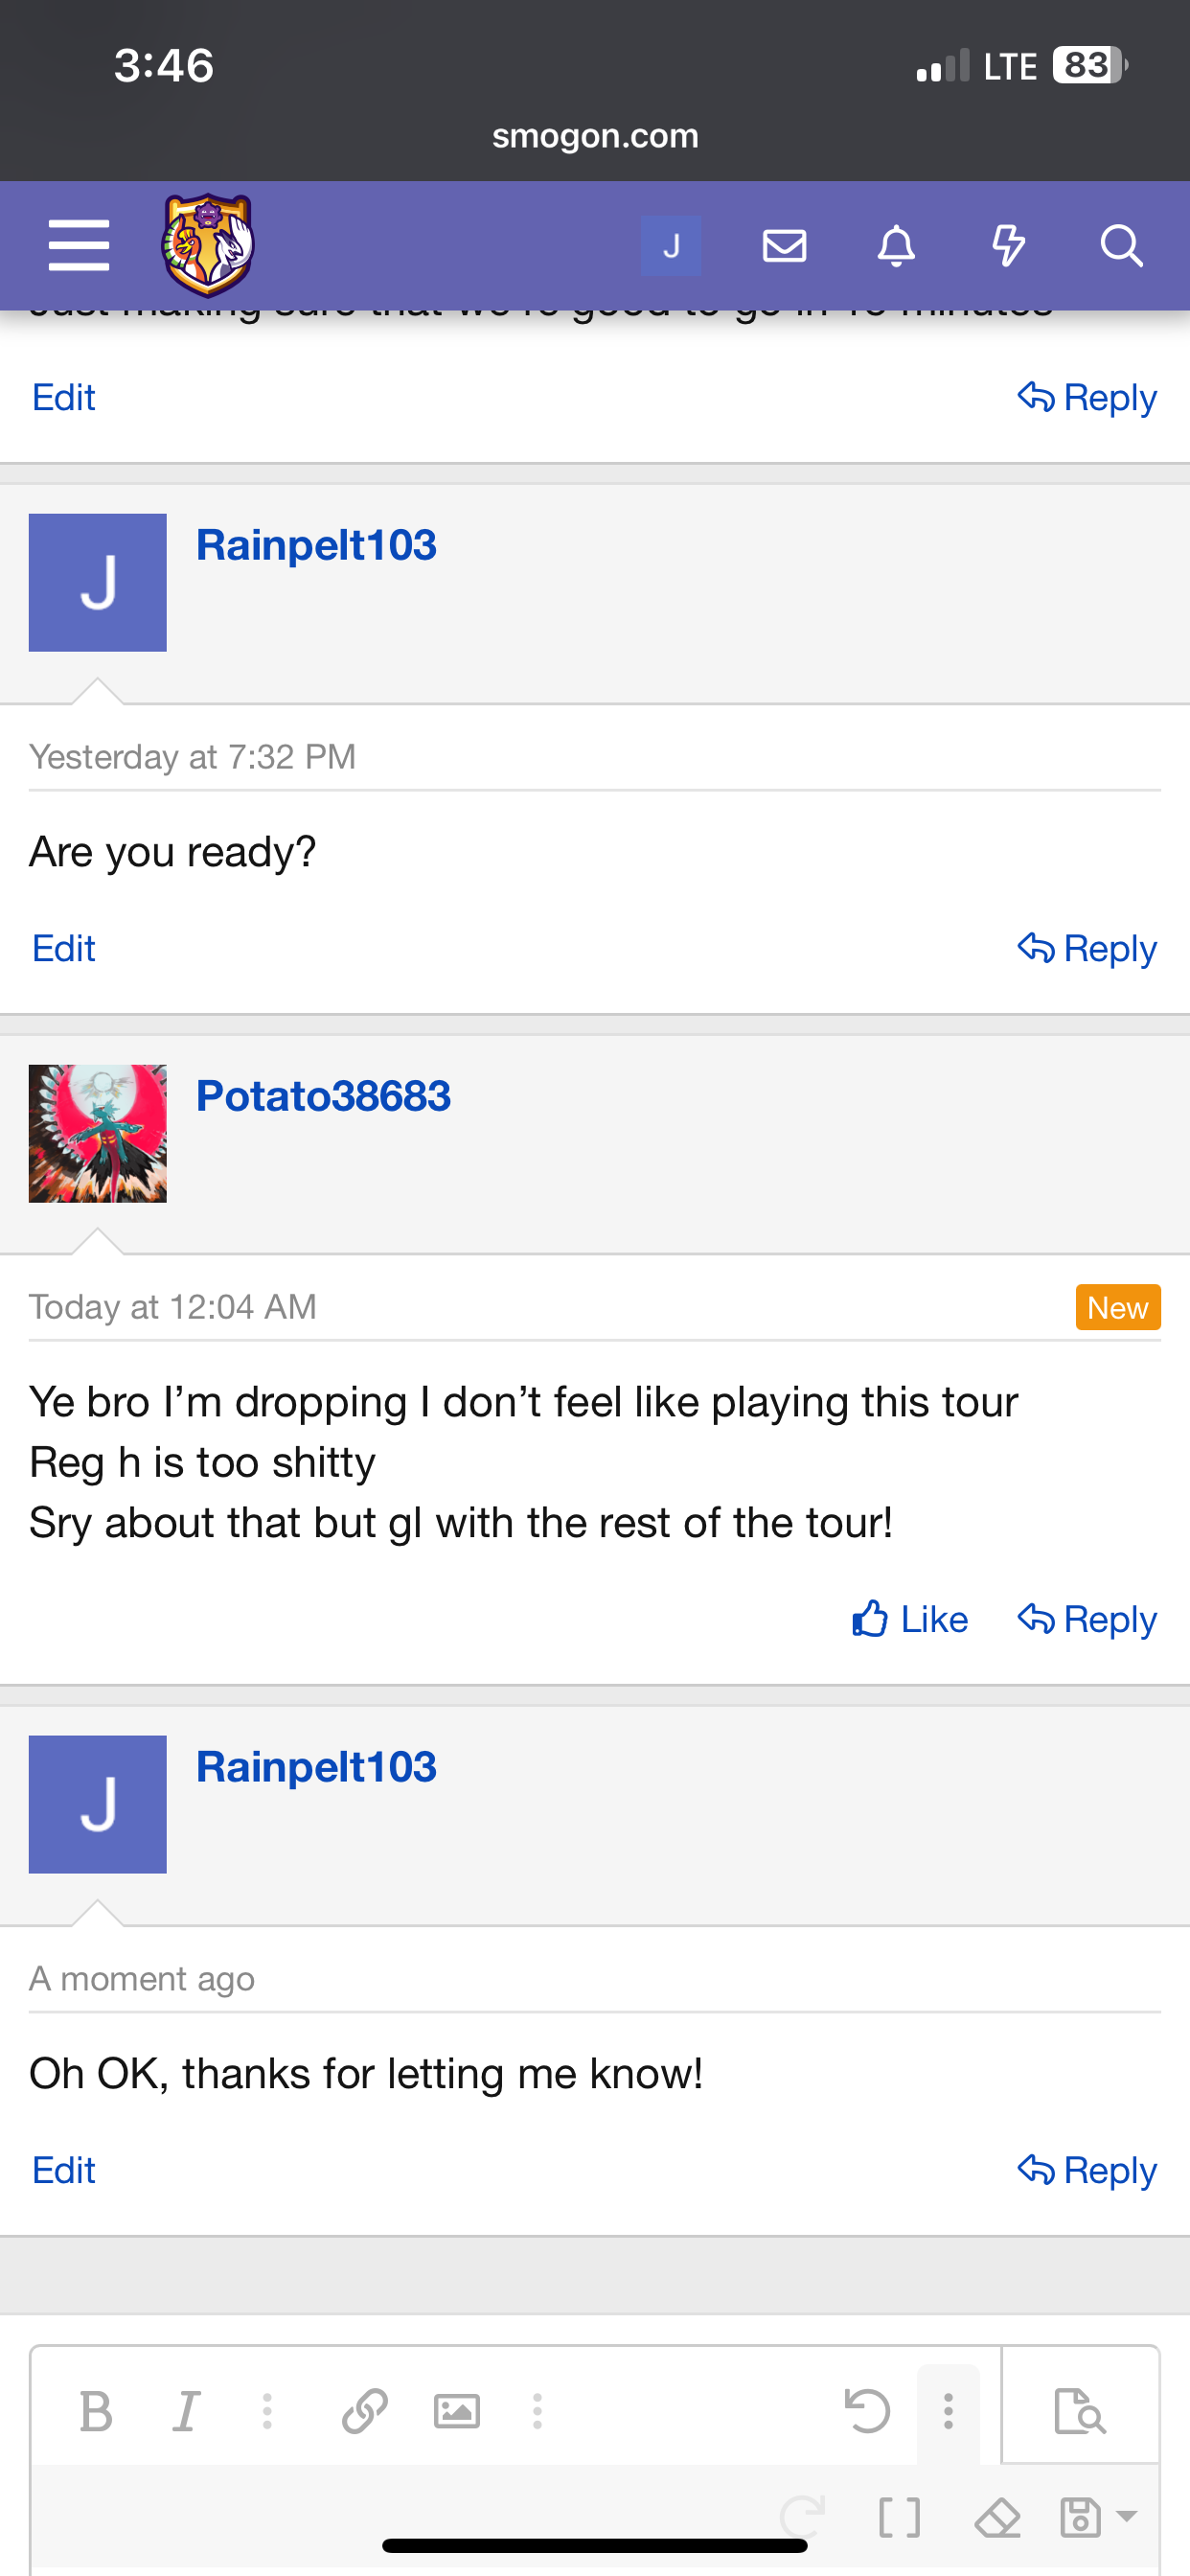The width and height of the screenshot is (1190, 2576).
Task: Open the hamburger navigation menu
Action: [x=79, y=246]
